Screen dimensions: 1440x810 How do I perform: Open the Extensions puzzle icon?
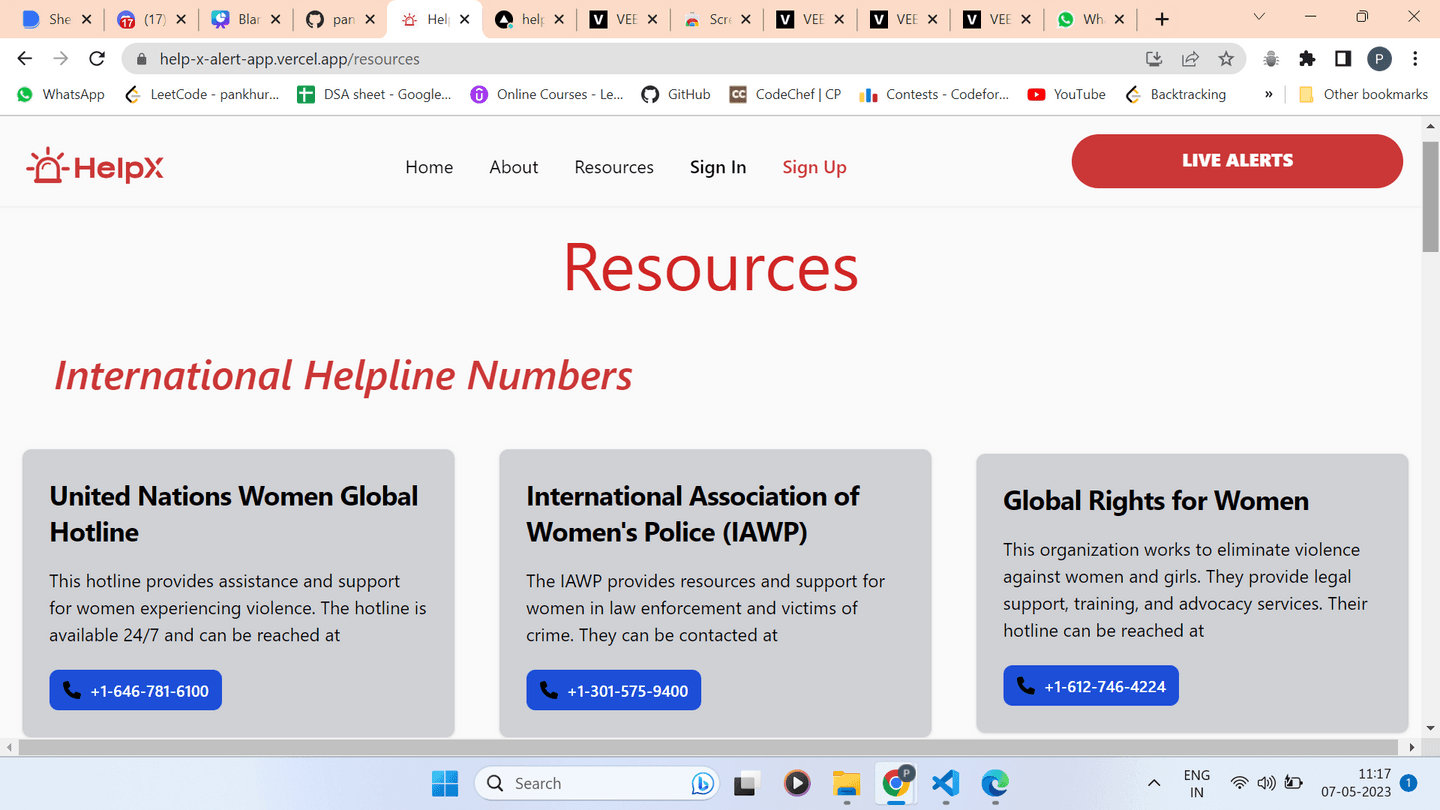pyautogui.click(x=1307, y=59)
